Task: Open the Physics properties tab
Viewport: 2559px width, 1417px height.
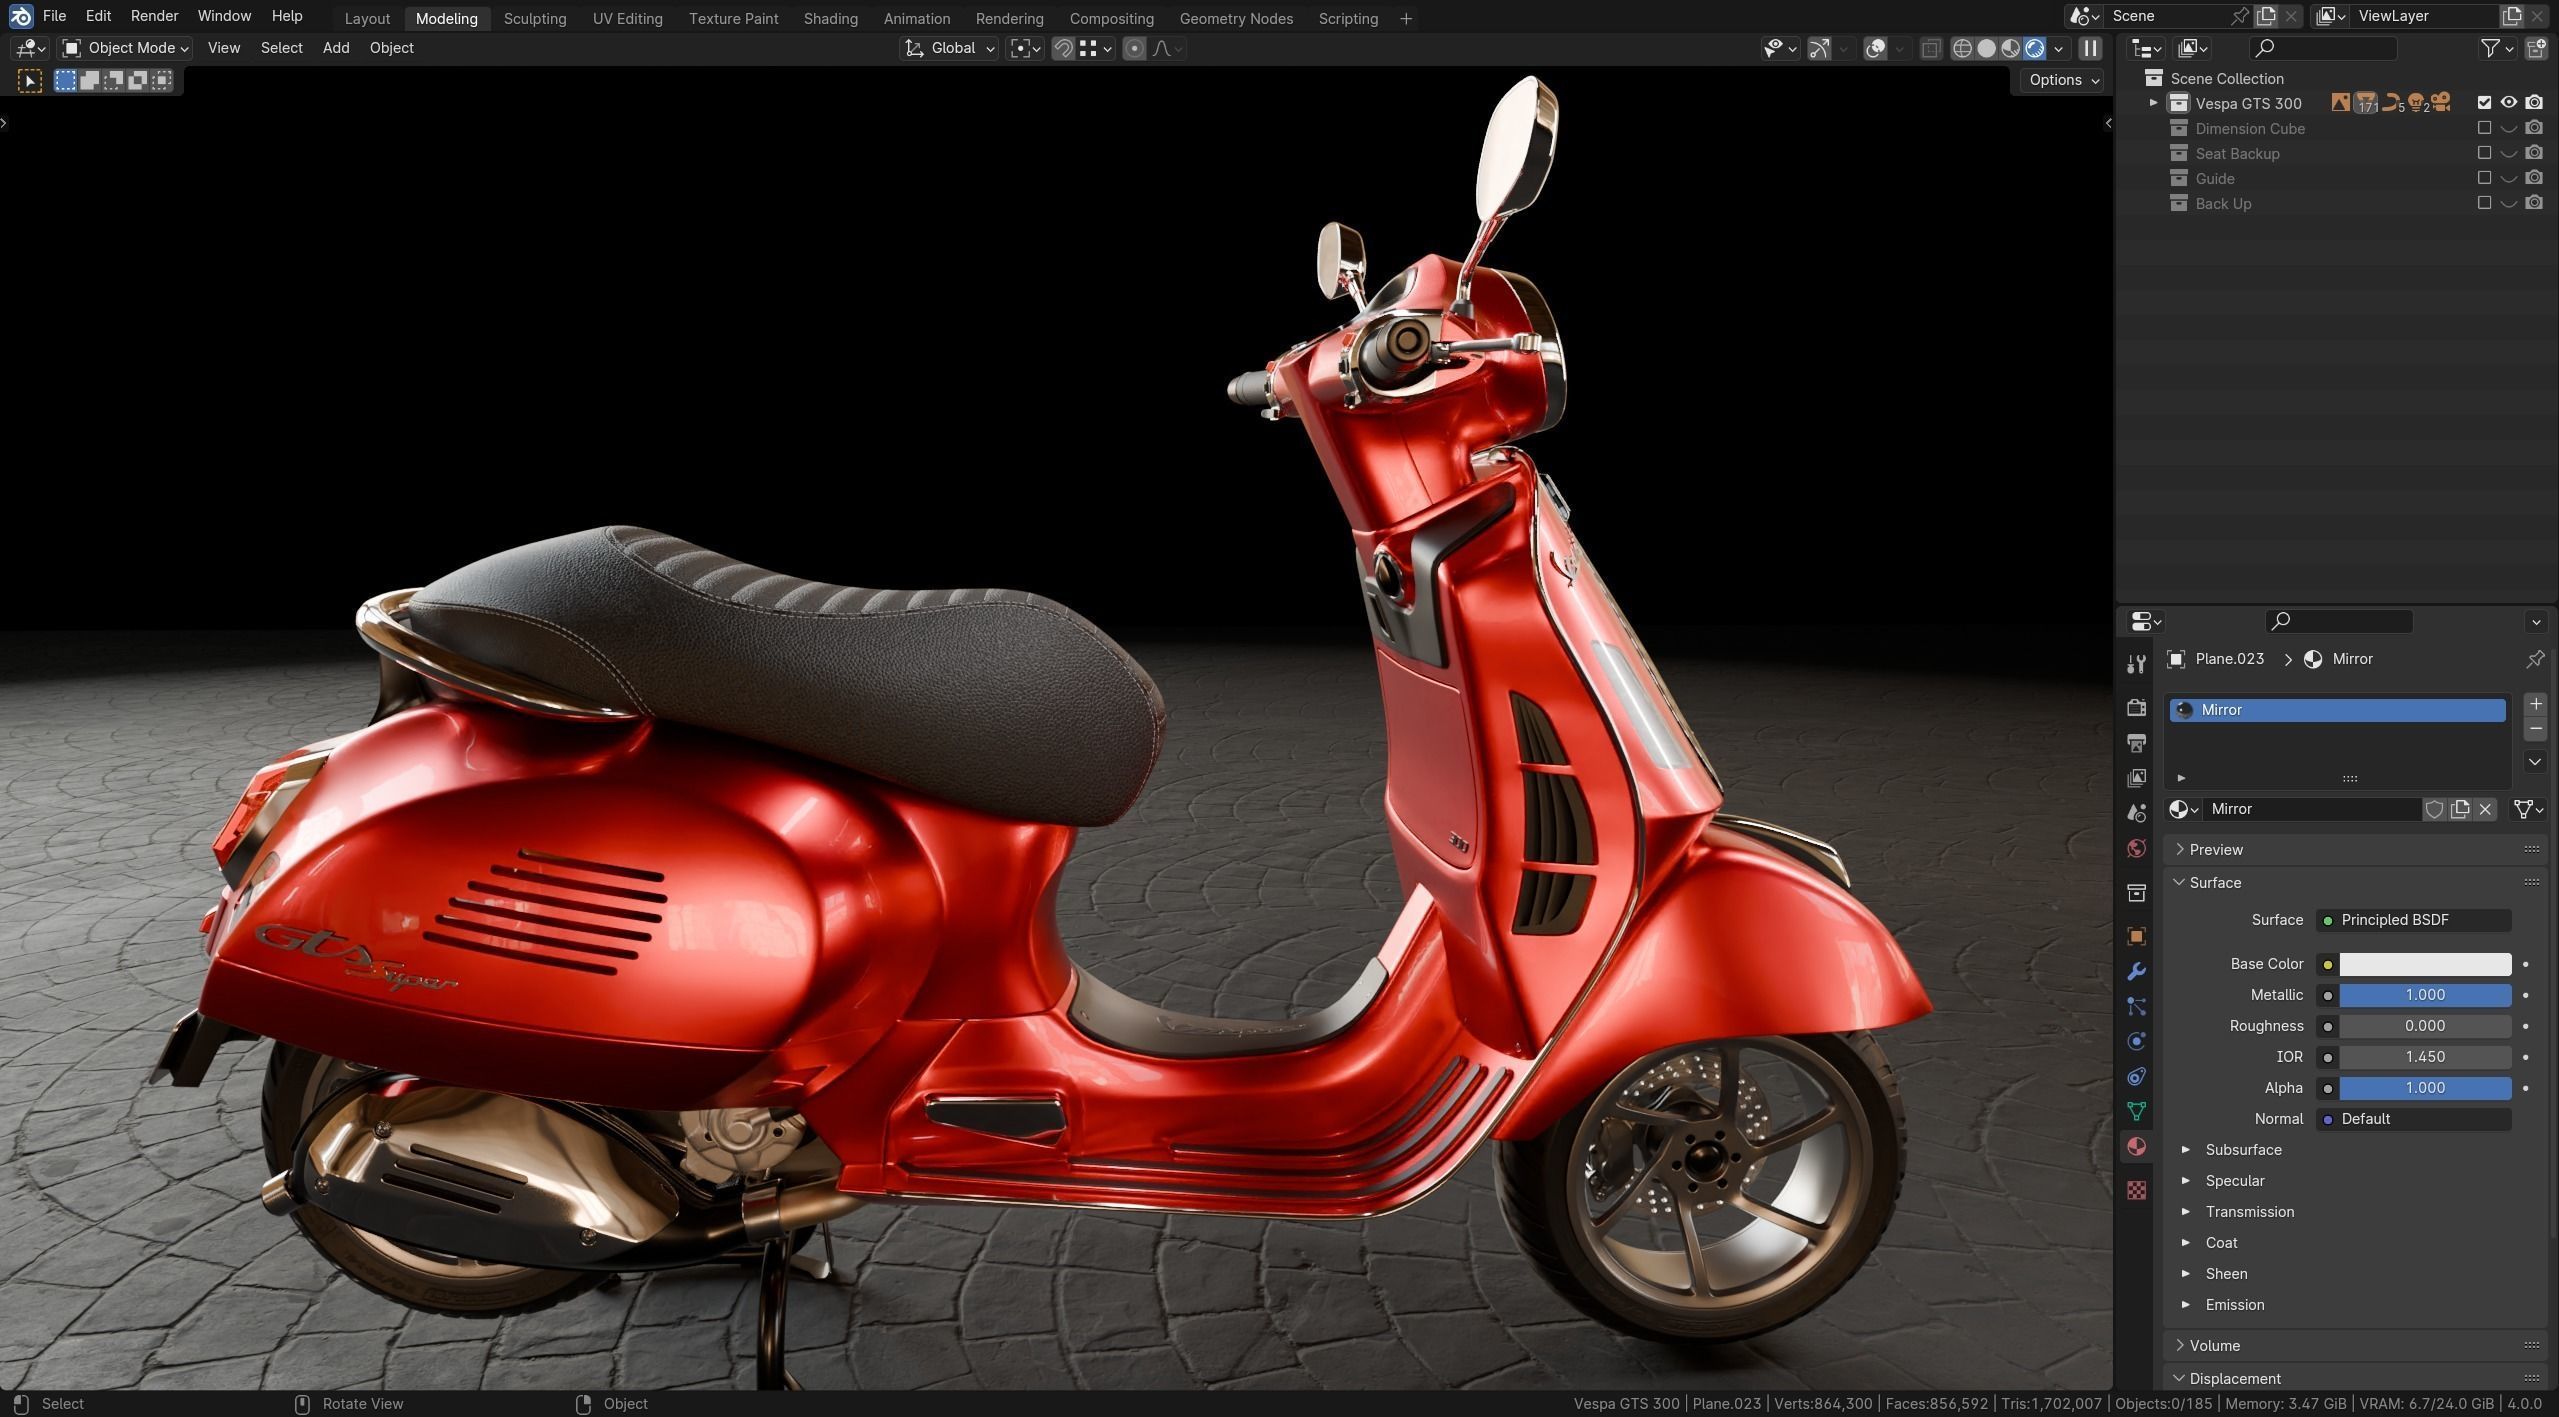Action: pos(2136,1041)
